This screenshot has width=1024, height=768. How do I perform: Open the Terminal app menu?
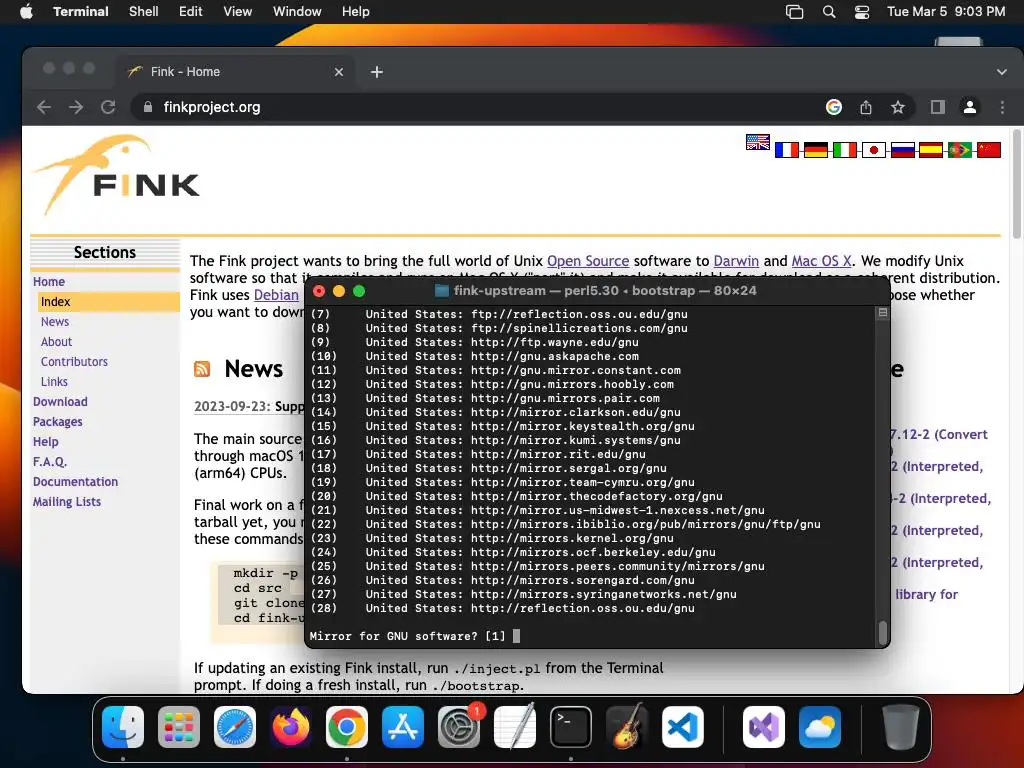point(81,12)
